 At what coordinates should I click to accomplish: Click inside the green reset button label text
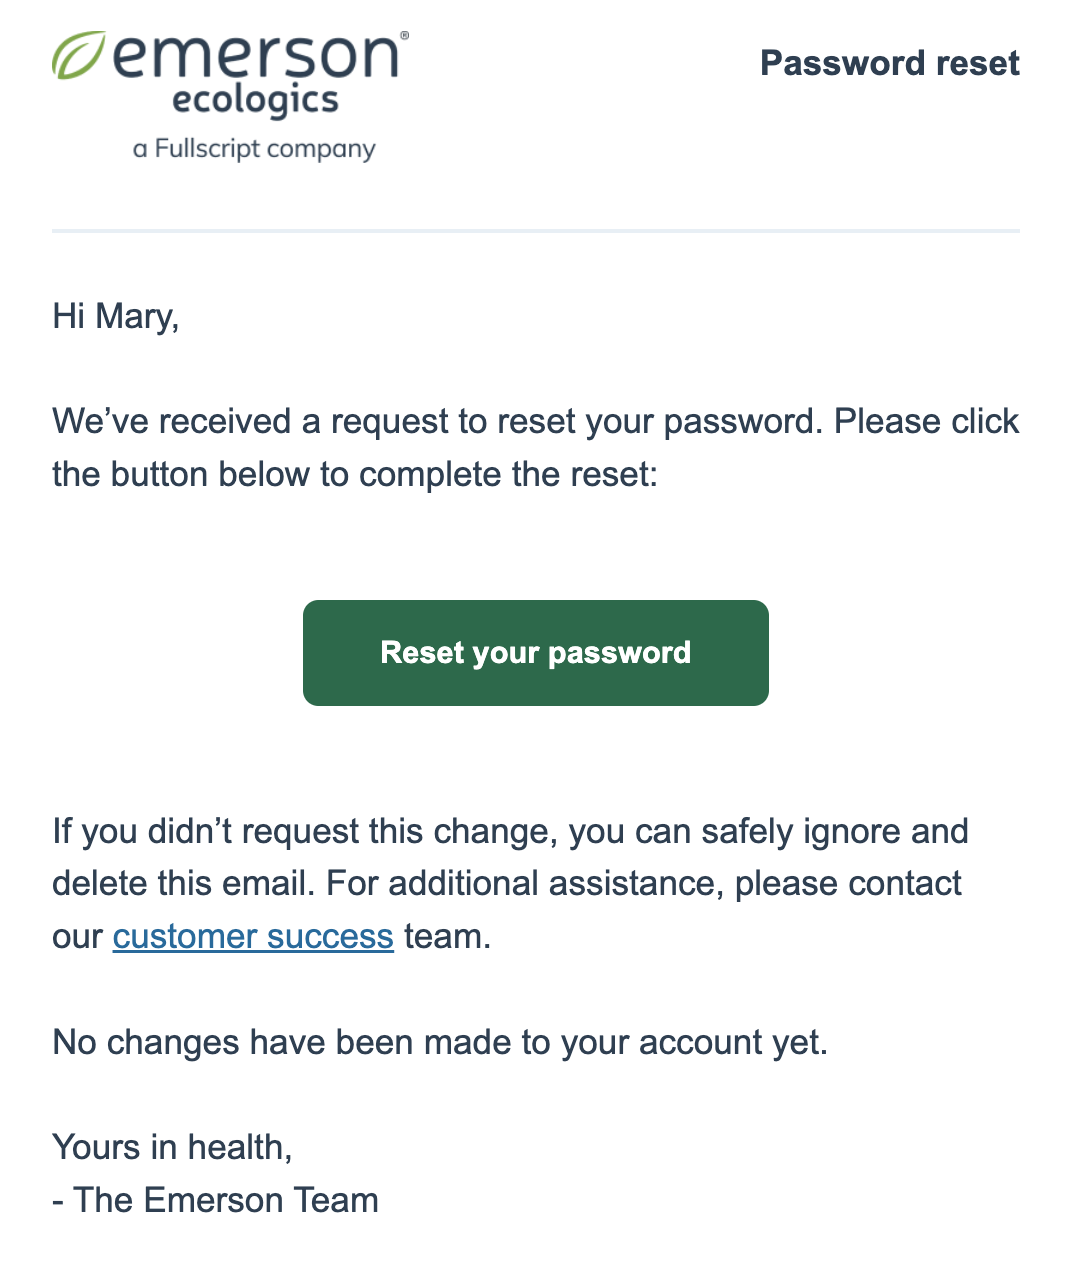[x=535, y=652]
